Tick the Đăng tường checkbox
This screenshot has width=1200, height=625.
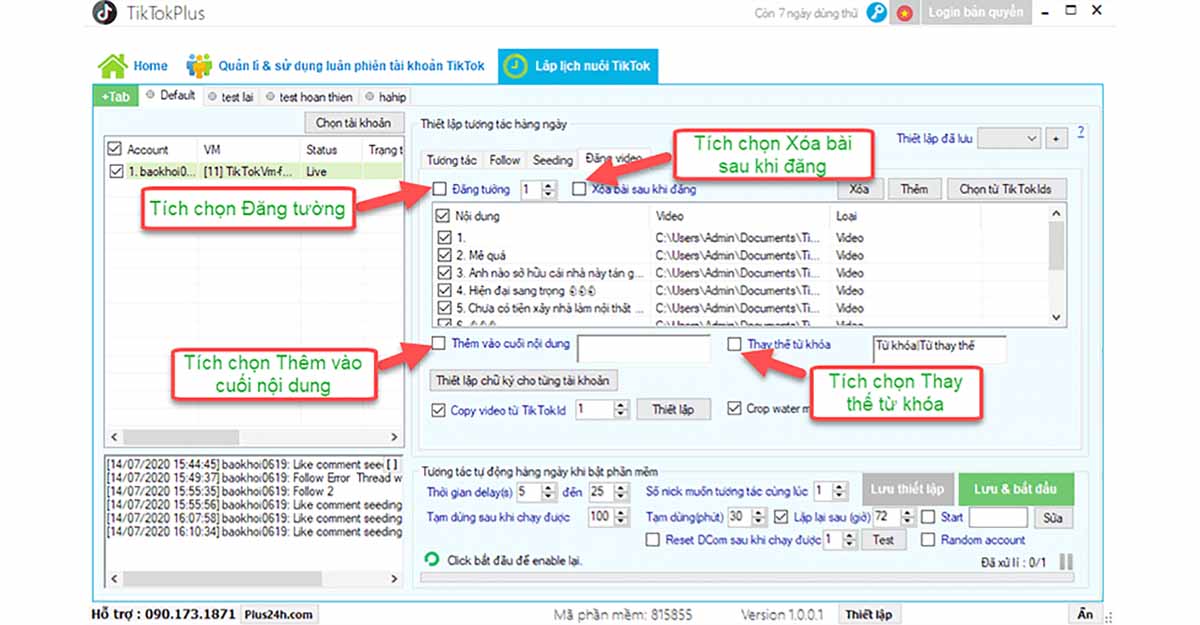click(440, 189)
